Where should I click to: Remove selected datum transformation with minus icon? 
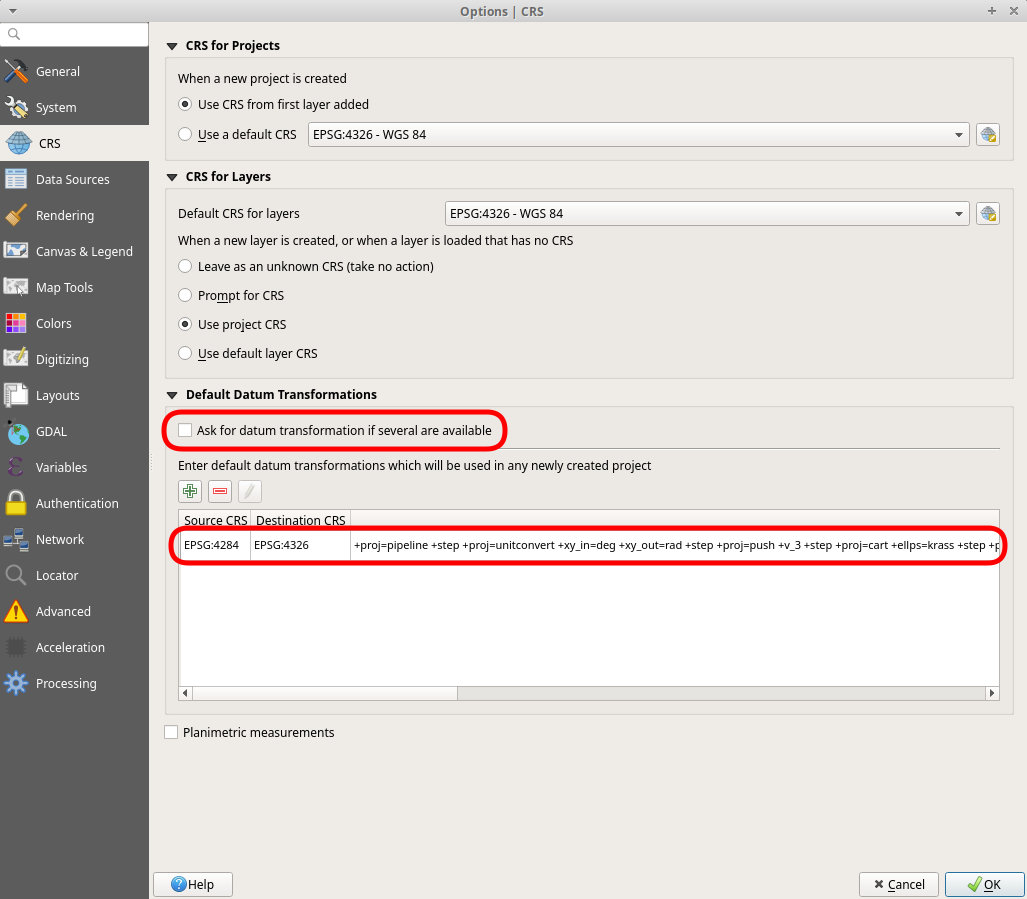pyautogui.click(x=220, y=491)
